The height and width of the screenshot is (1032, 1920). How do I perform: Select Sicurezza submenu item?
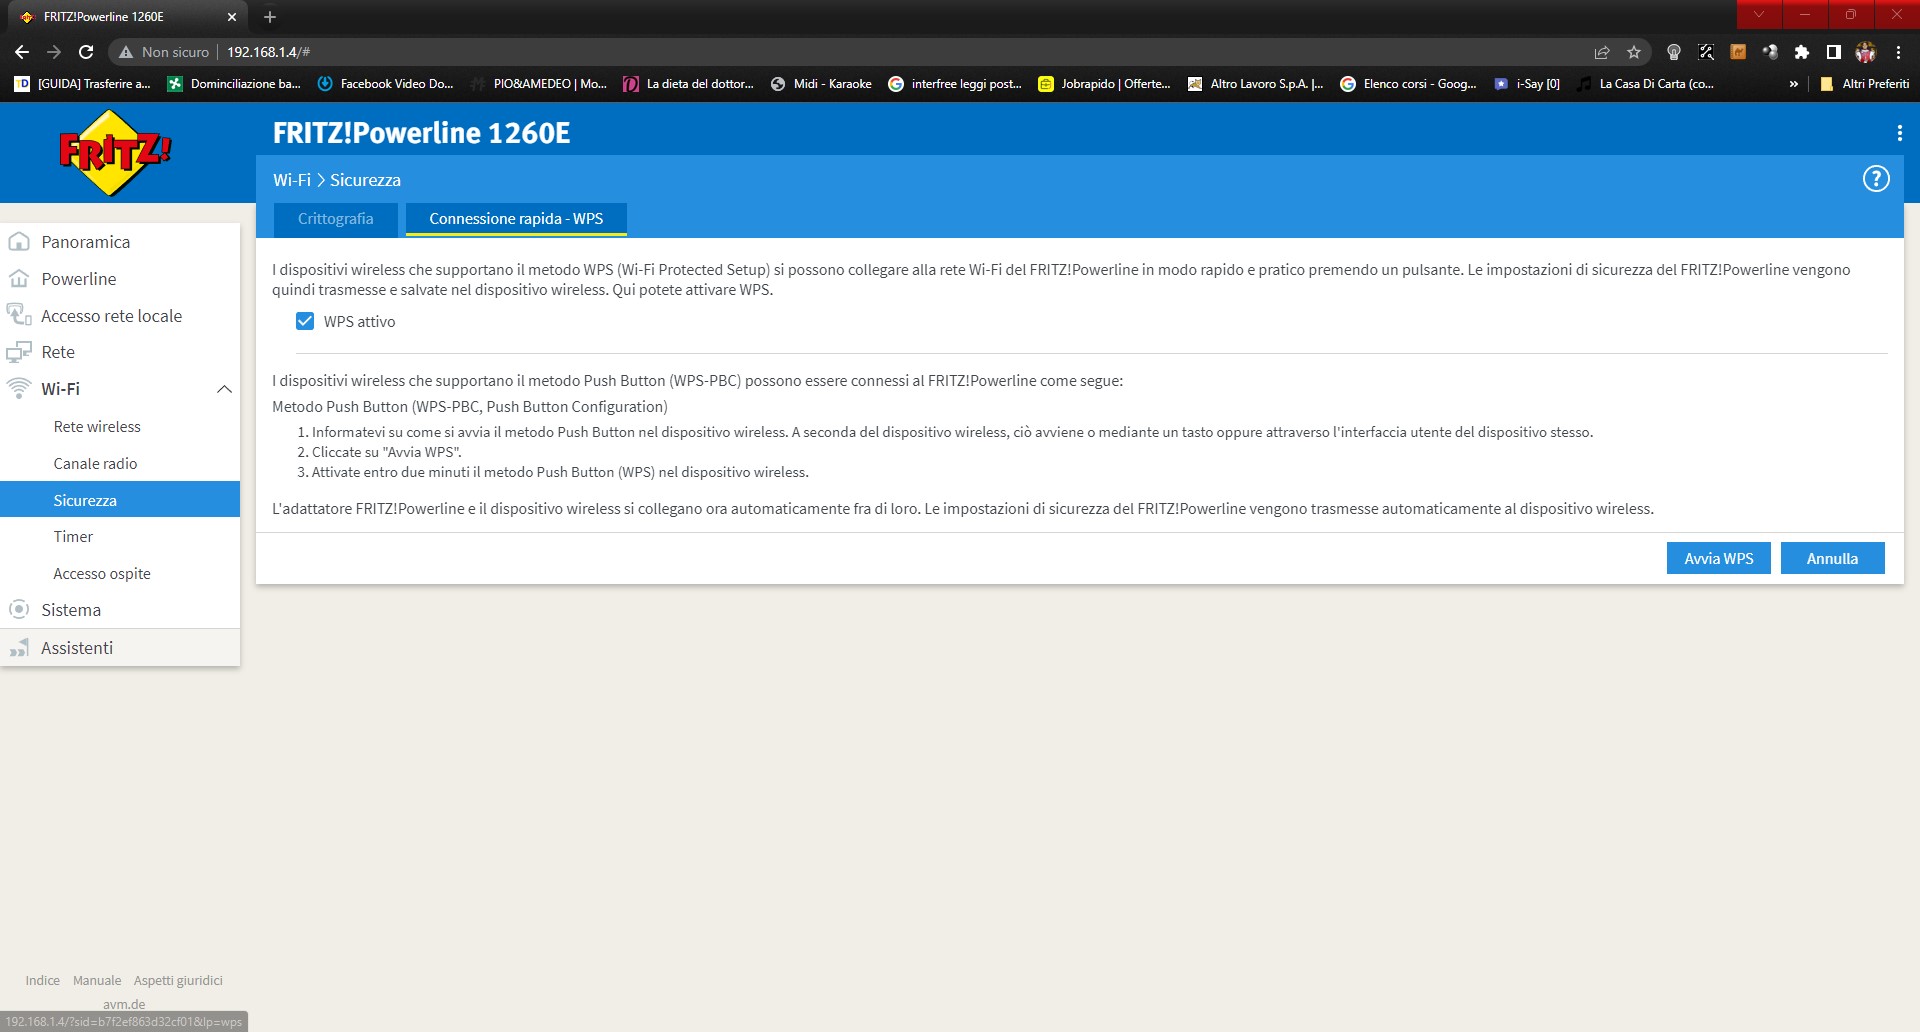pyautogui.click(x=120, y=500)
